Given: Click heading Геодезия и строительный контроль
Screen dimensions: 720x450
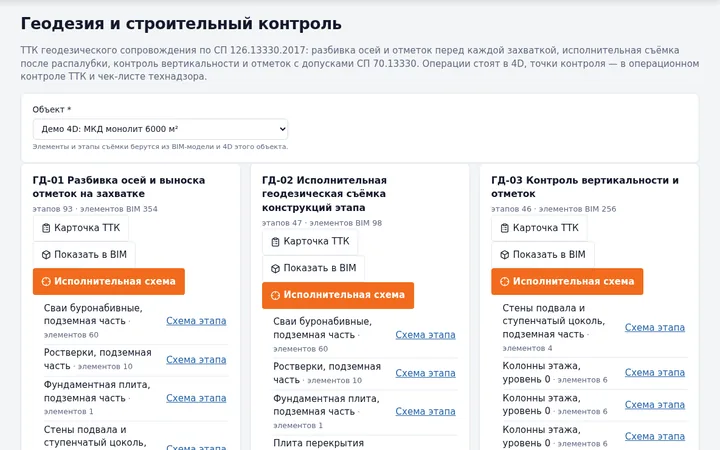Looking at the screenshot, I should click(x=181, y=23).
